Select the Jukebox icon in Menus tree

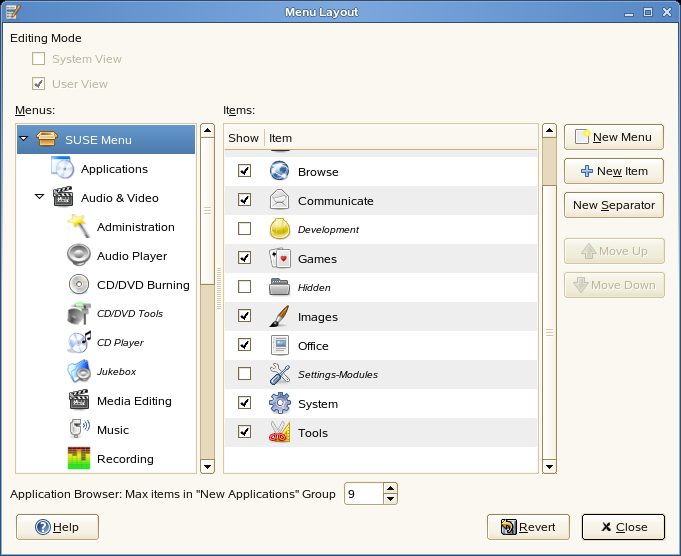79,372
